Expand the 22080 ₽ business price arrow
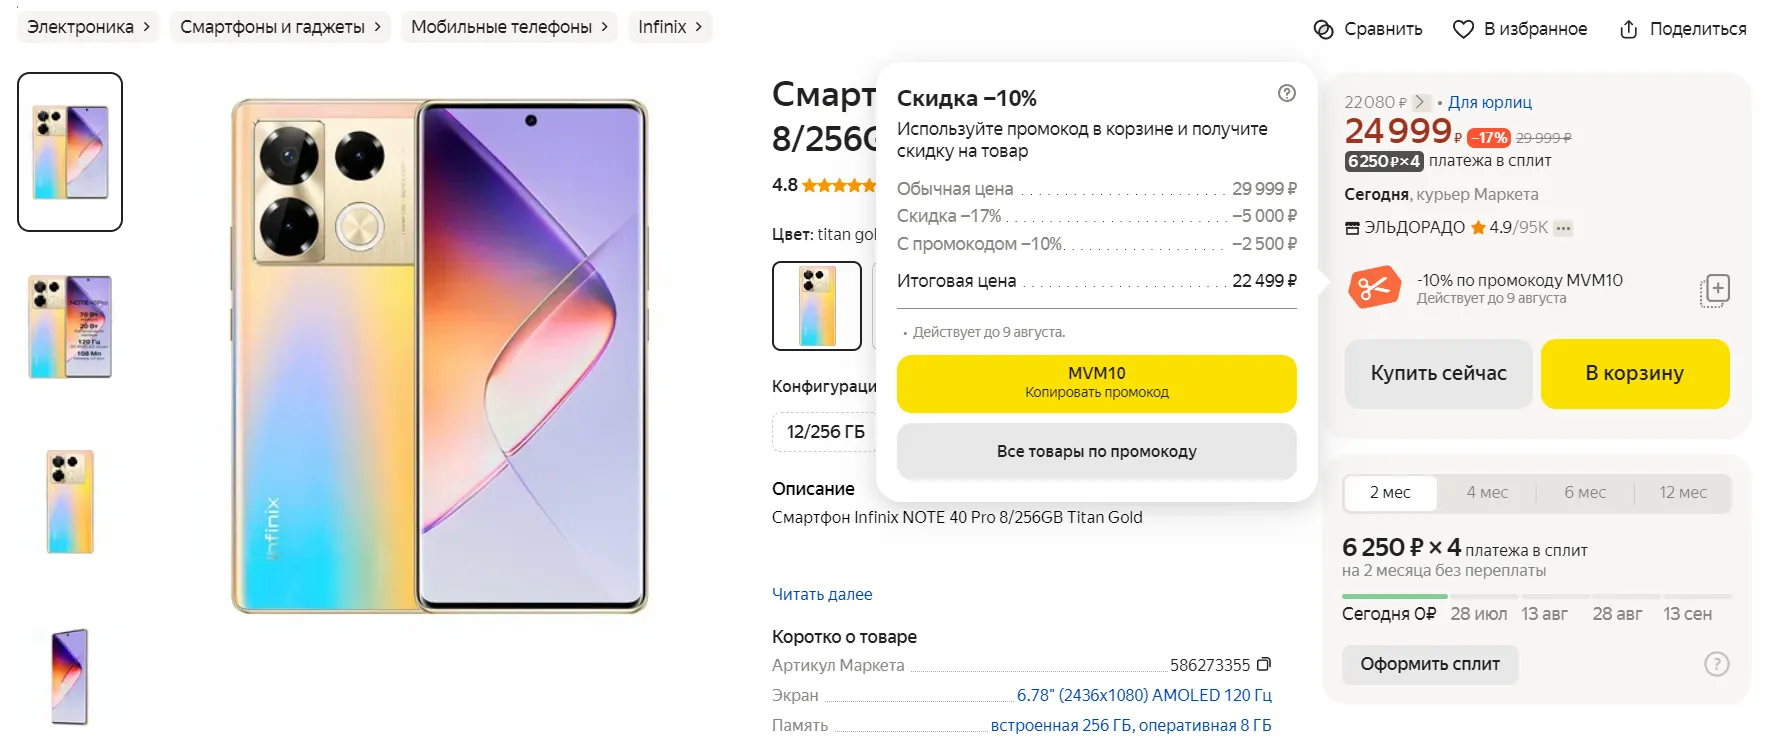Viewport: 1772px width, 744px height. click(x=1420, y=102)
